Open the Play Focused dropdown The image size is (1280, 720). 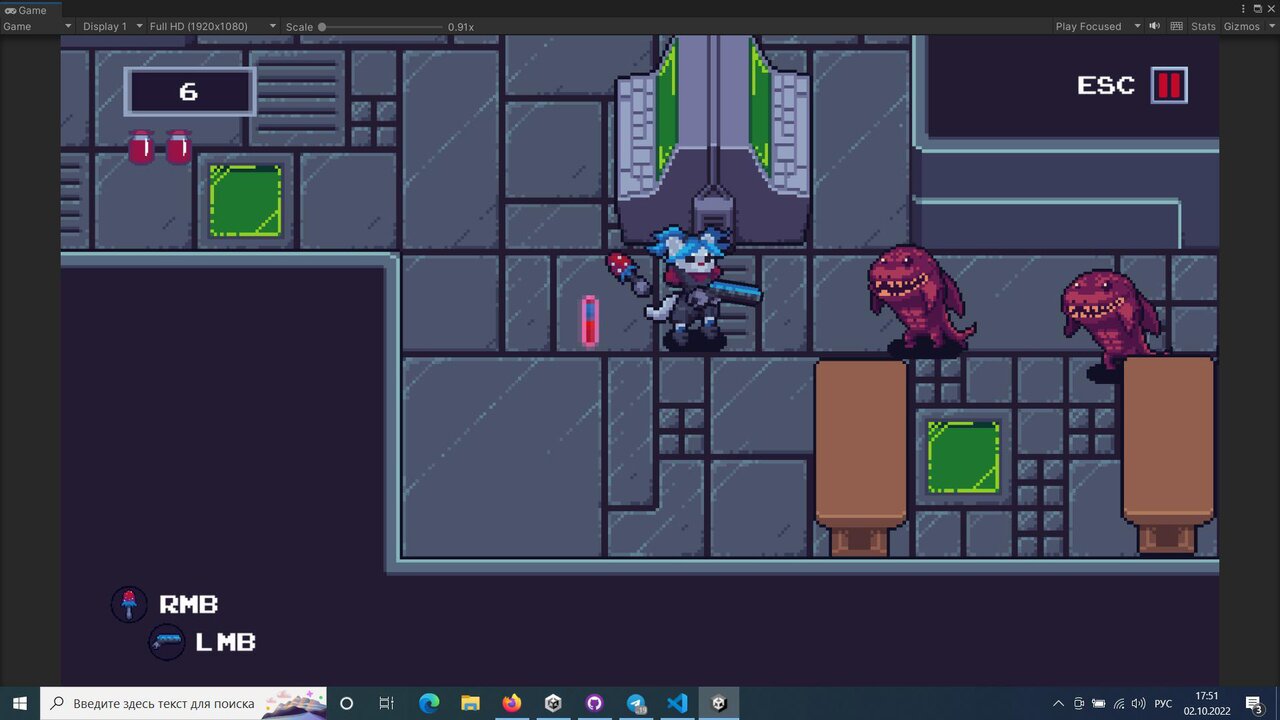coord(1097,26)
